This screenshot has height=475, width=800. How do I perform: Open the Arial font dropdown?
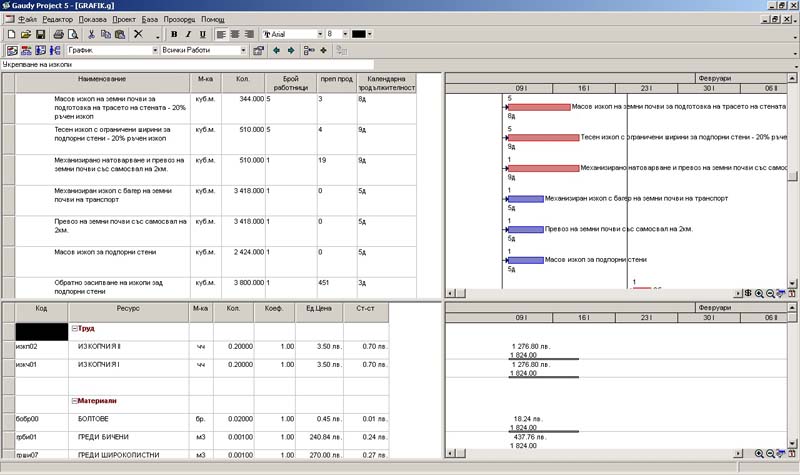click(320, 34)
